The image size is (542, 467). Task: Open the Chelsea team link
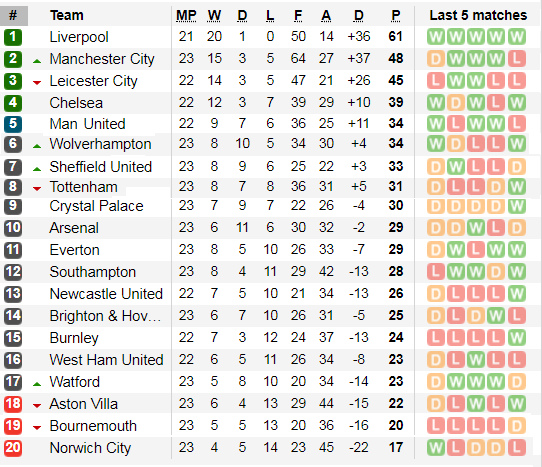76,103
